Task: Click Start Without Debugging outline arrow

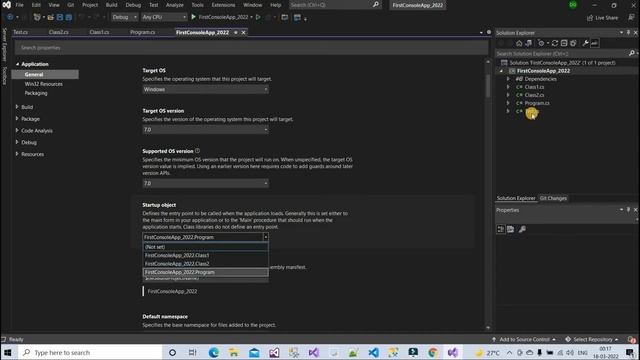Action: coord(258,17)
